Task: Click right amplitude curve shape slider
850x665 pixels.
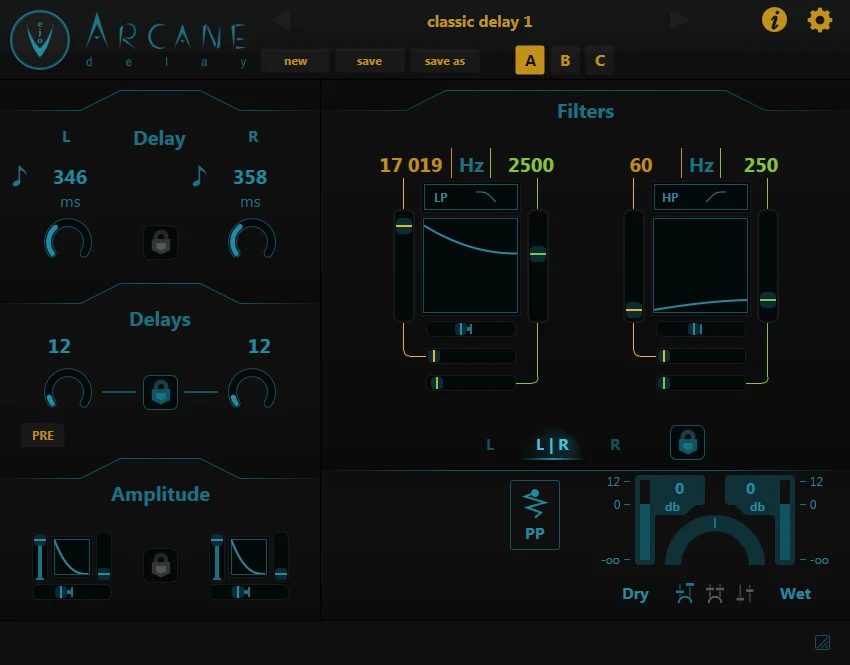Action: (249, 592)
